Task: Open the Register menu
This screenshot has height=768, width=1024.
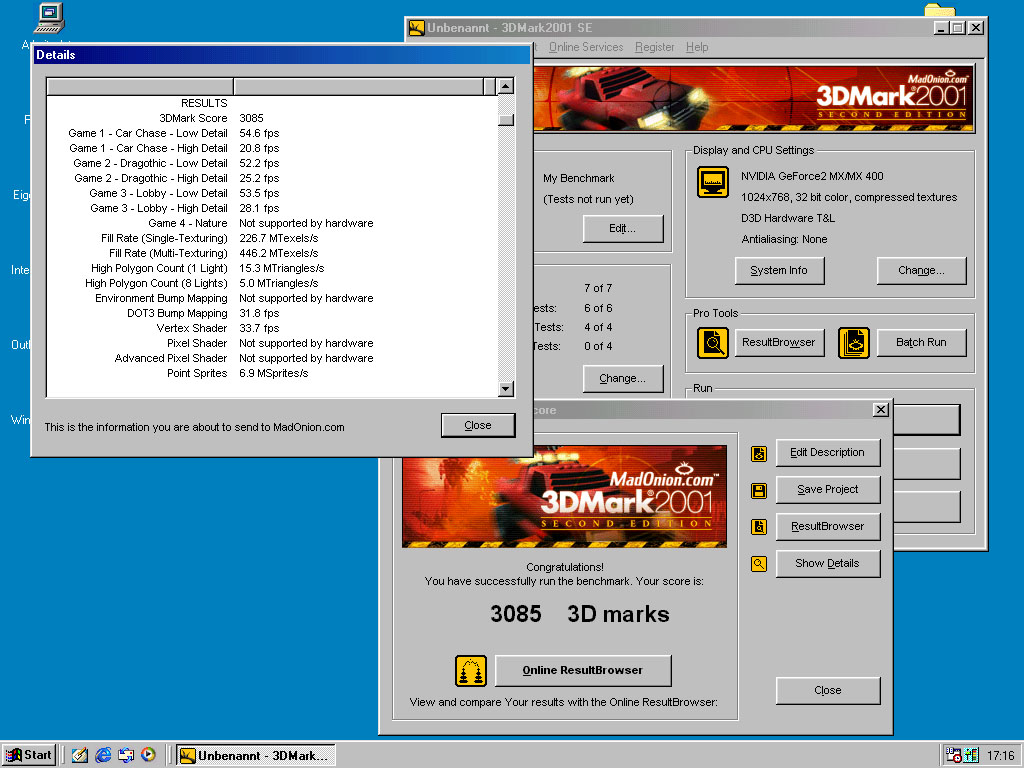Action: coord(654,47)
